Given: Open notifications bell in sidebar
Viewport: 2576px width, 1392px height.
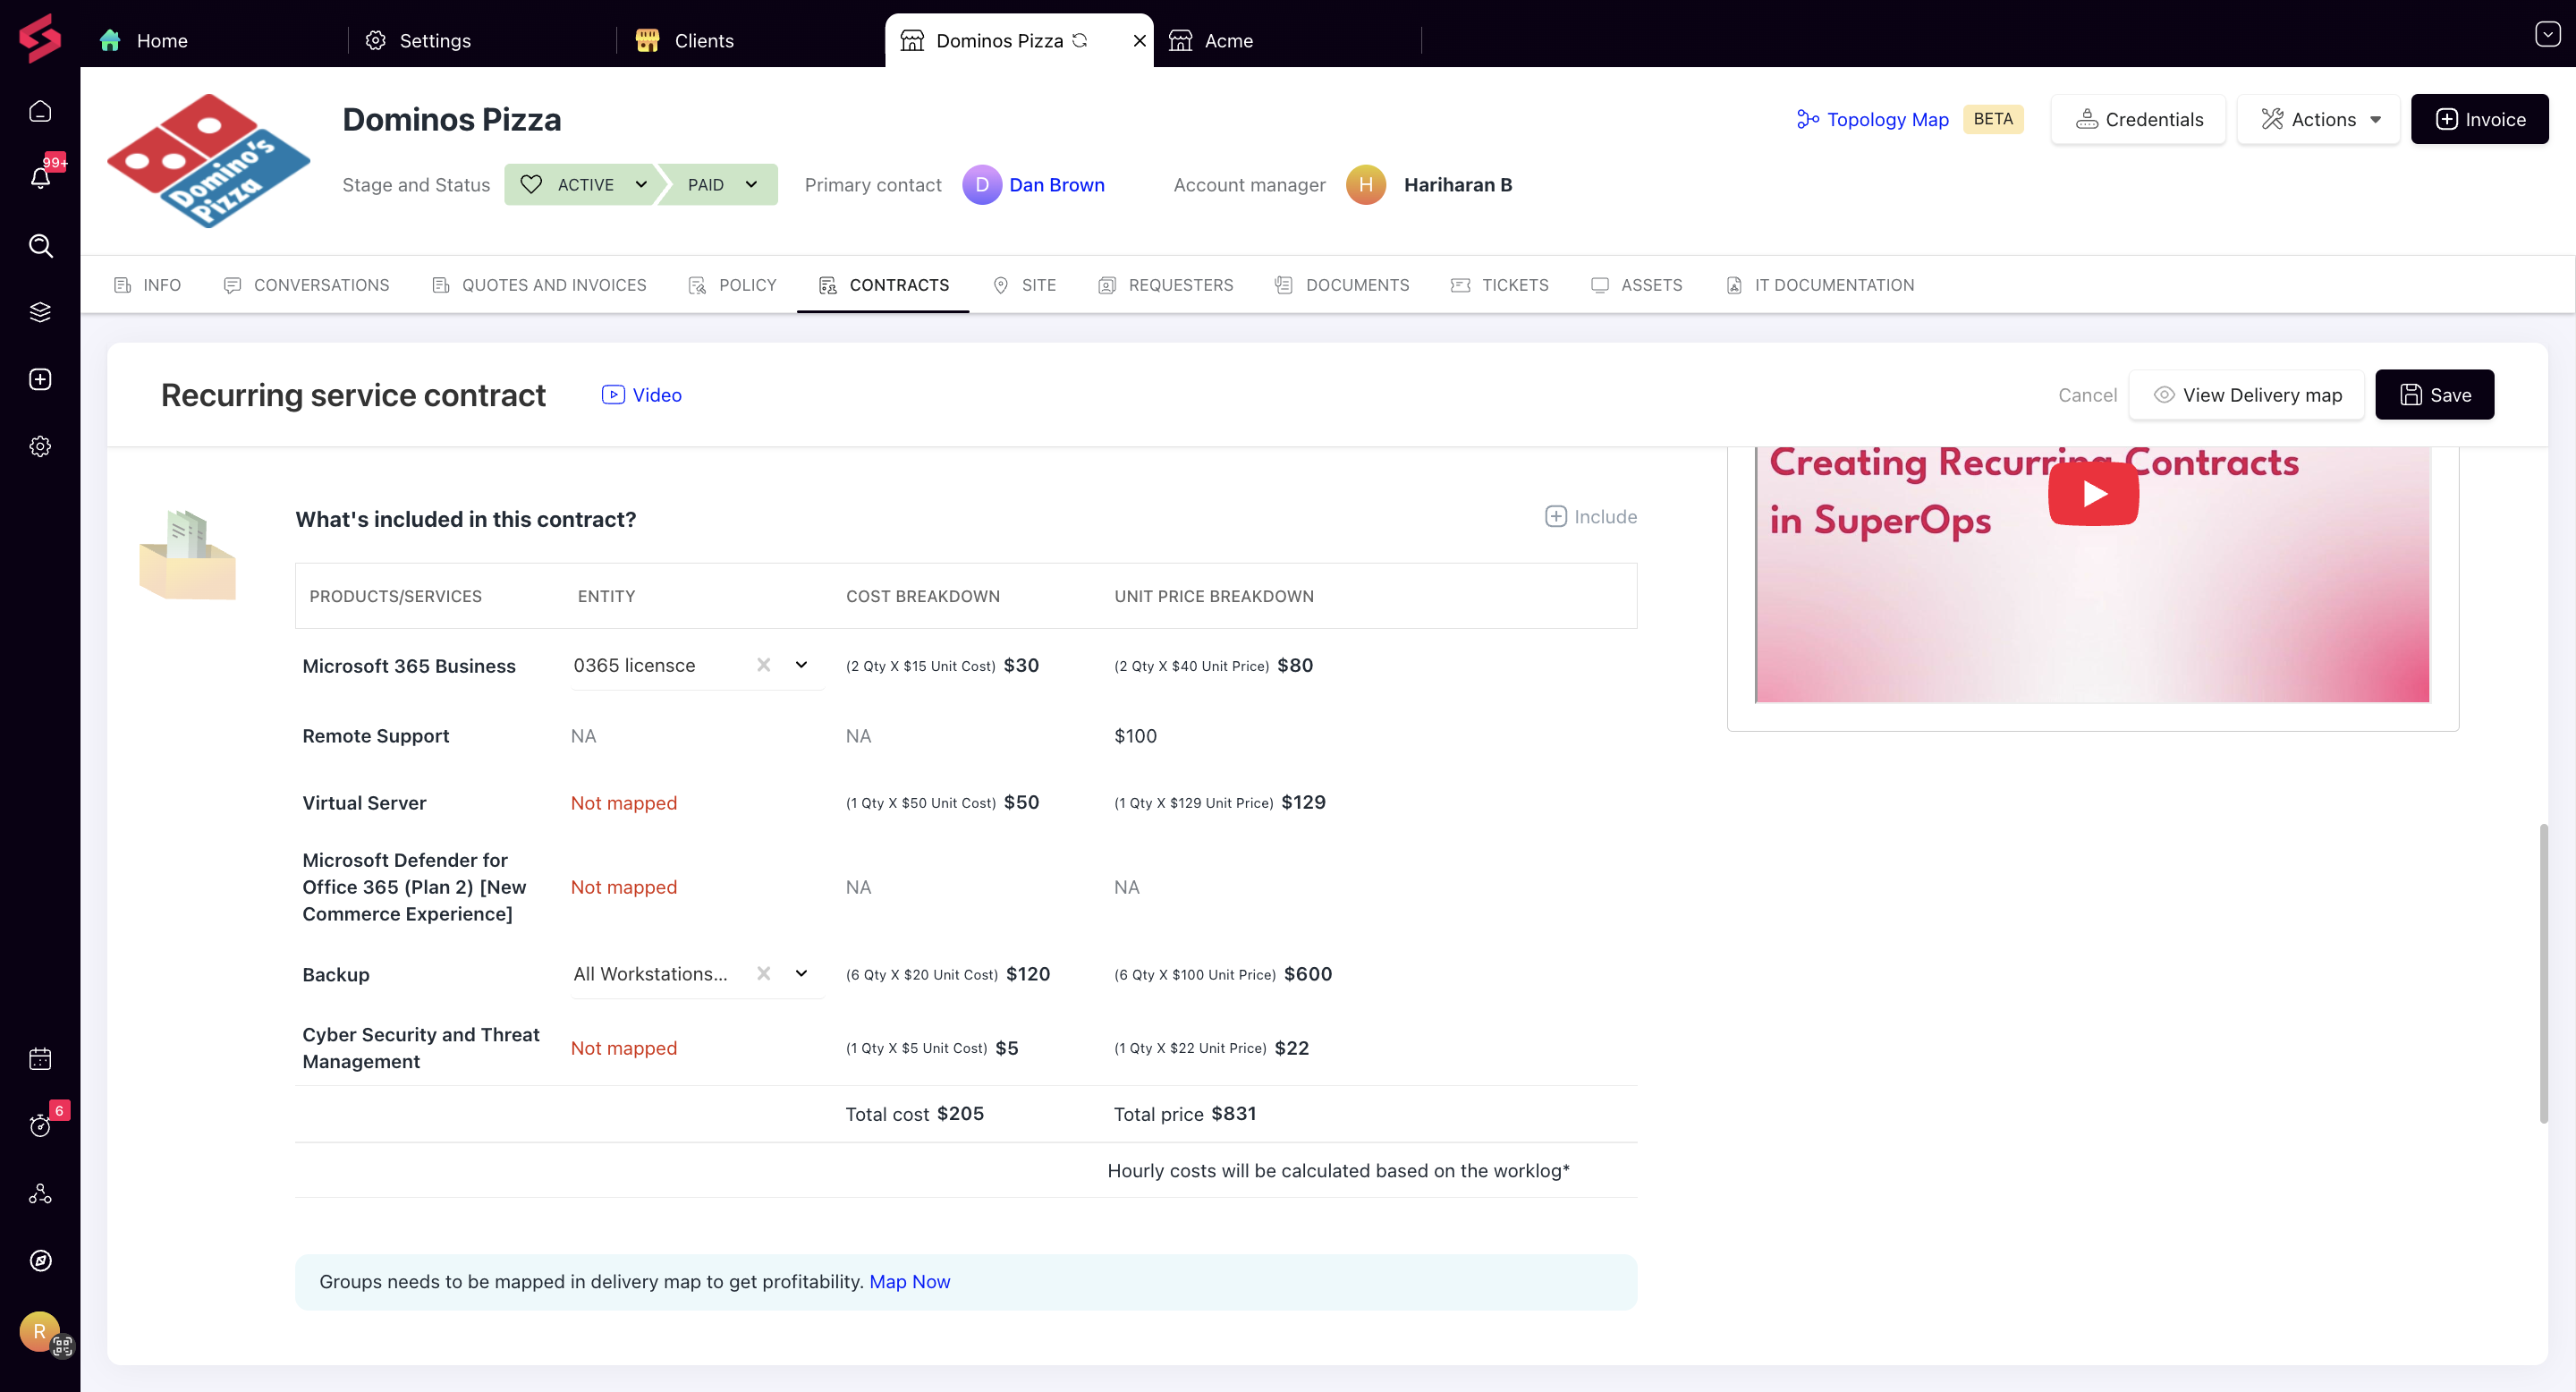Looking at the screenshot, I should (x=40, y=178).
